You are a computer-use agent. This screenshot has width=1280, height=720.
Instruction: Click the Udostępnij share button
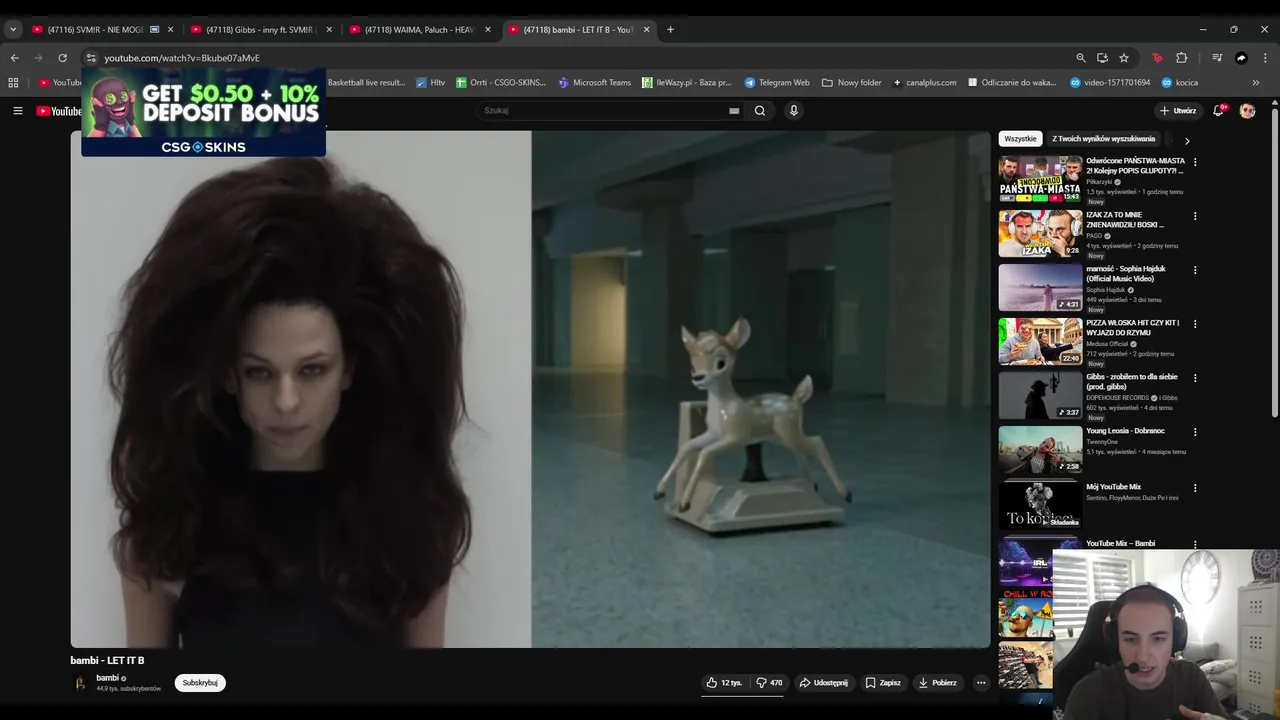tap(823, 683)
